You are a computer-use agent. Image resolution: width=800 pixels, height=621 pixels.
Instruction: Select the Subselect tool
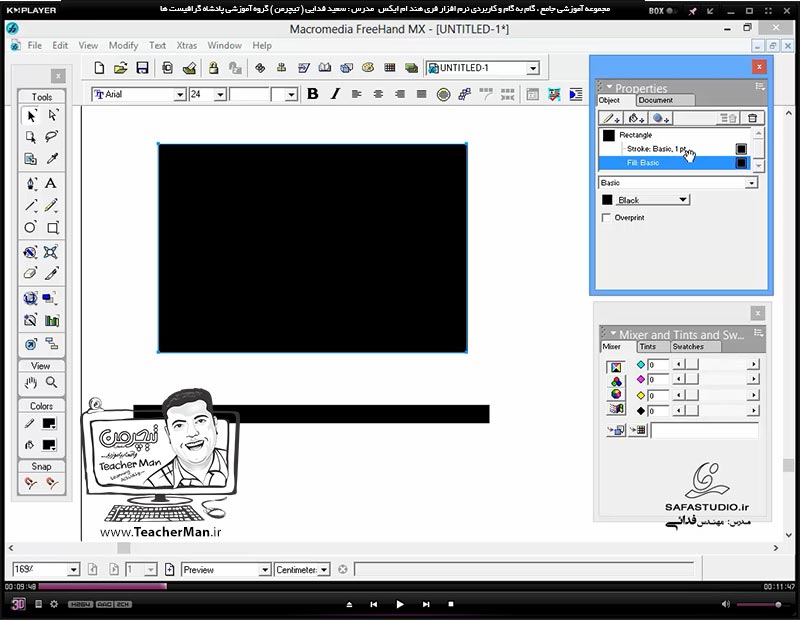(x=52, y=115)
